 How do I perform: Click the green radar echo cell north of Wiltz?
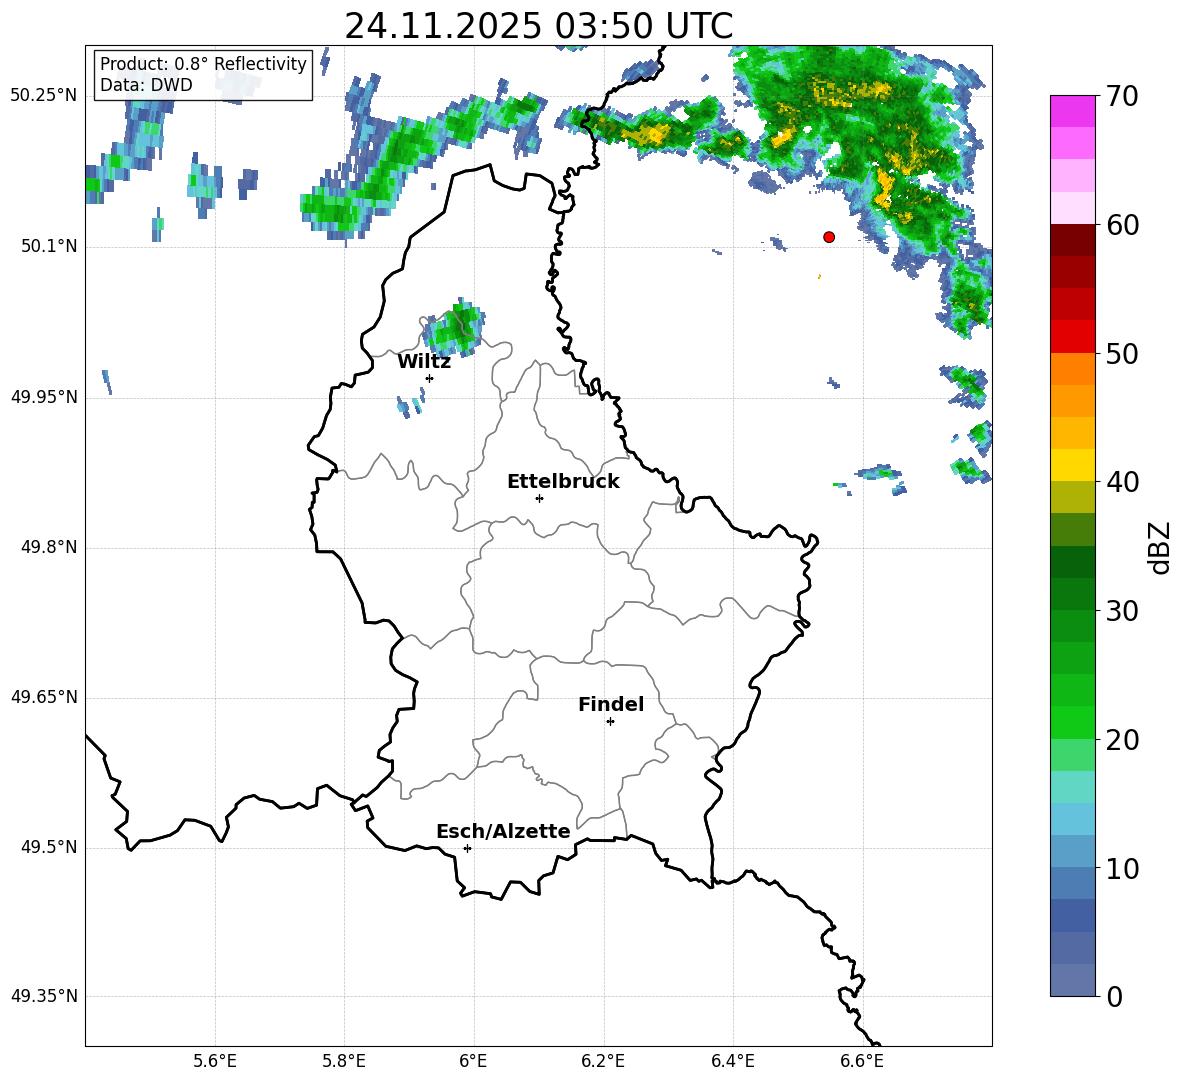pos(453,329)
